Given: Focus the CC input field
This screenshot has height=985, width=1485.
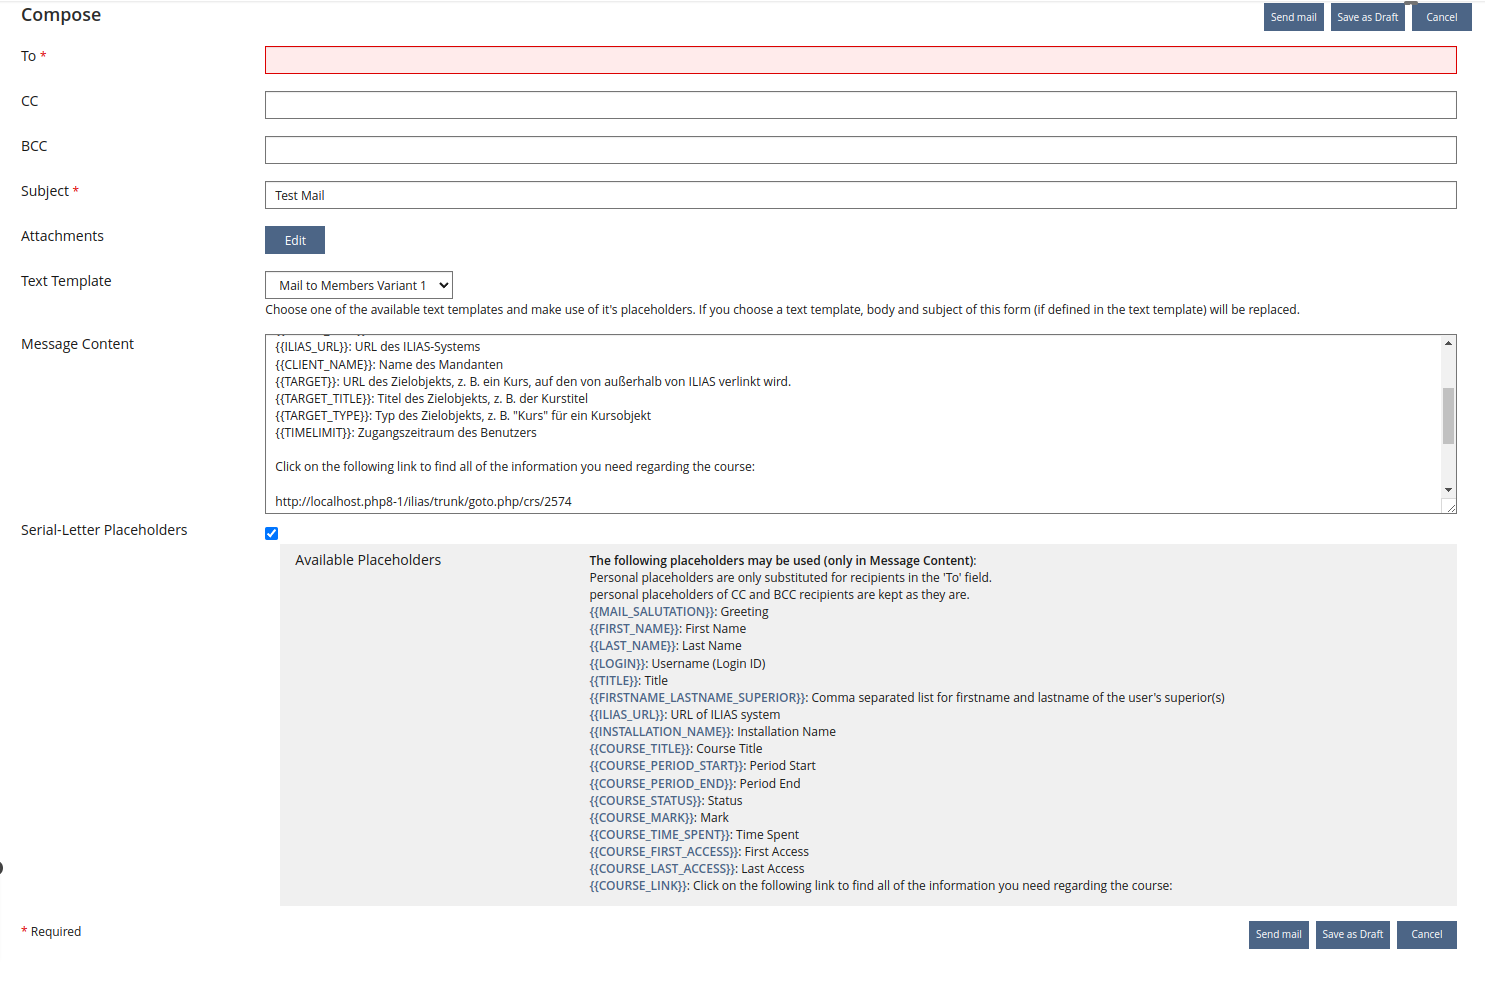Looking at the screenshot, I should point(860,105).
